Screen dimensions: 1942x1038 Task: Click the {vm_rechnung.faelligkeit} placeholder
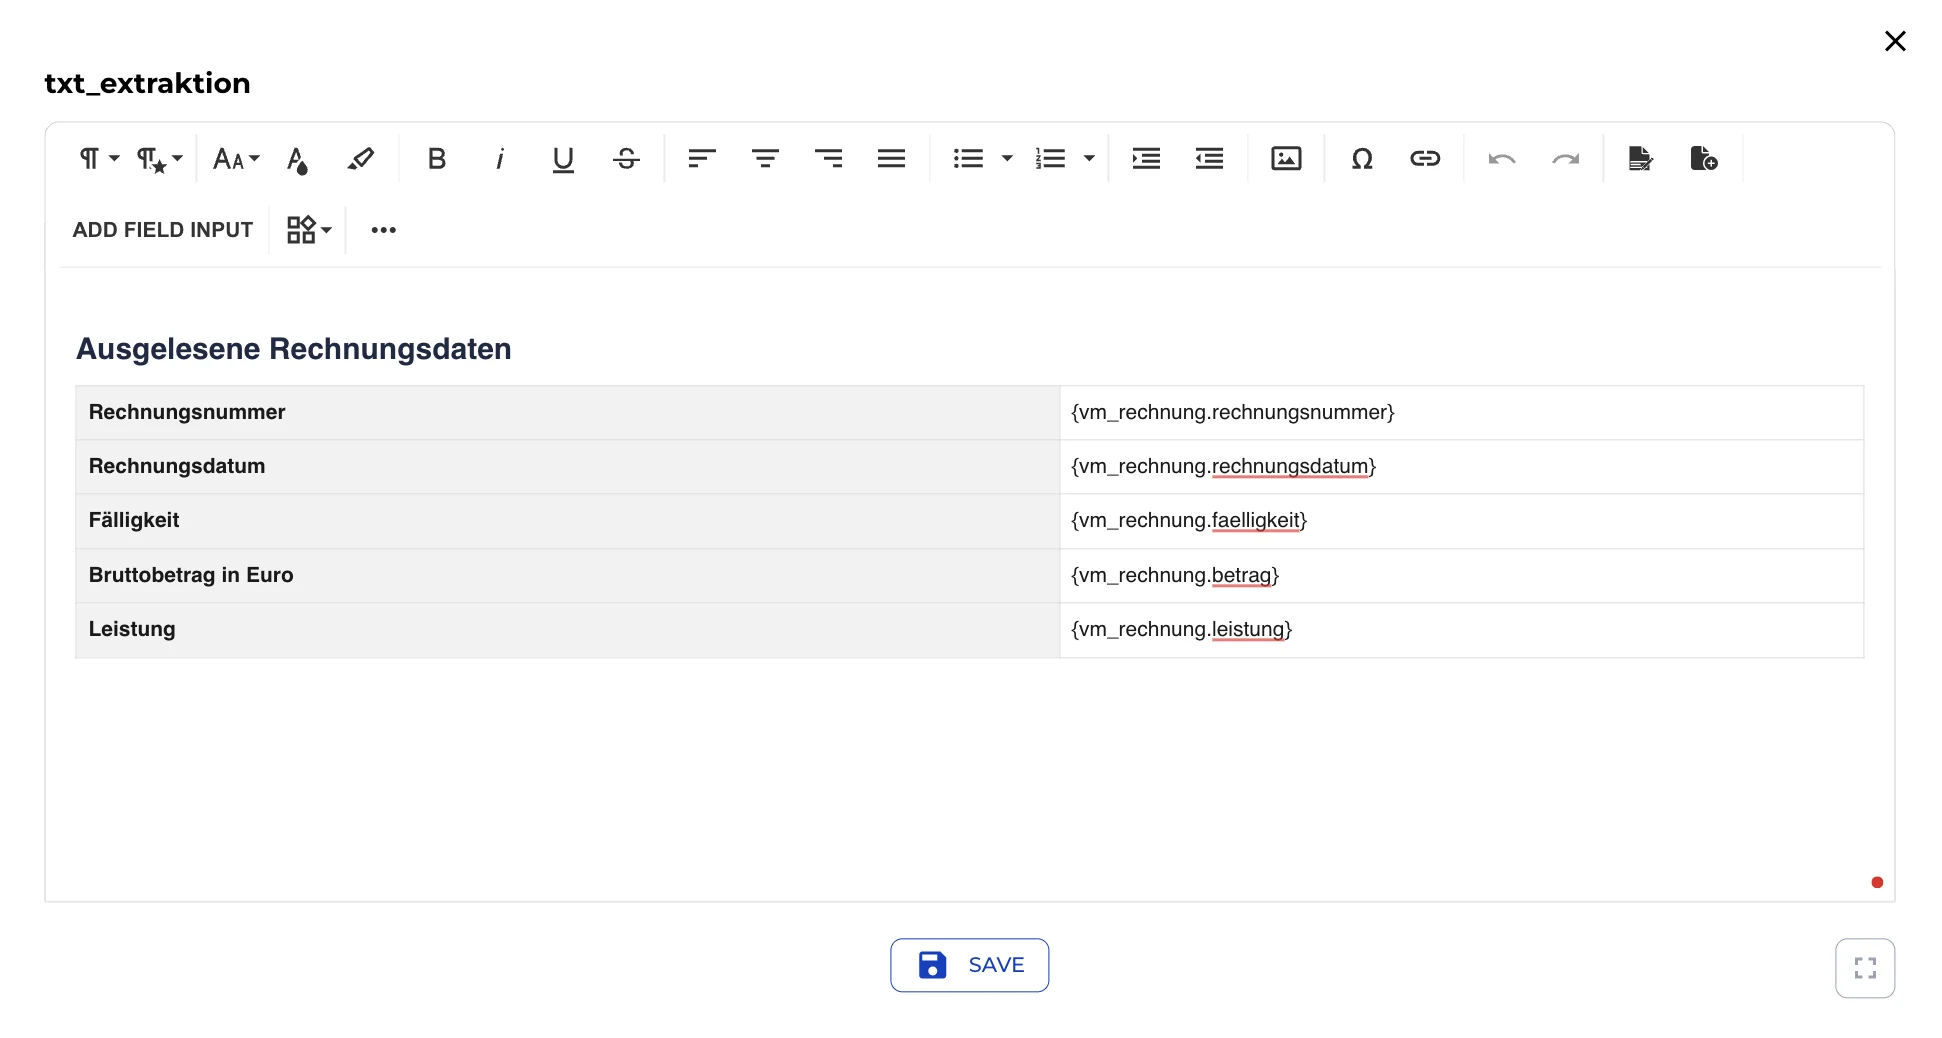(1189, 520)
